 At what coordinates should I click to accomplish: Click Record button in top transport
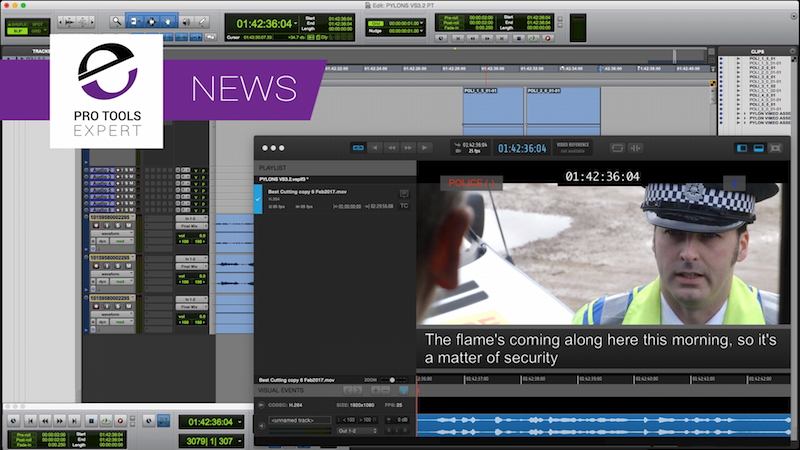click(548, 38)
